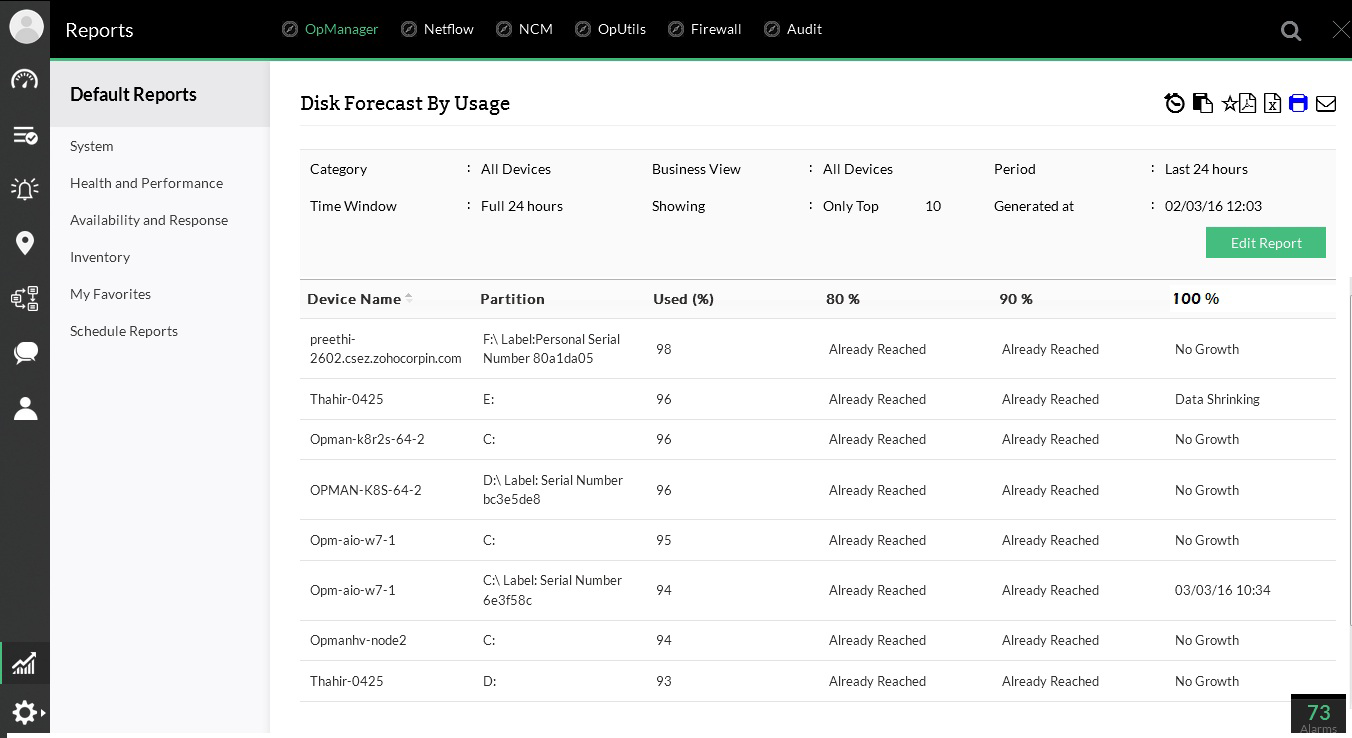Expand the Settings gear menu
The height and width of the screenshot is (738, 1352).
[x=25, y=712]
